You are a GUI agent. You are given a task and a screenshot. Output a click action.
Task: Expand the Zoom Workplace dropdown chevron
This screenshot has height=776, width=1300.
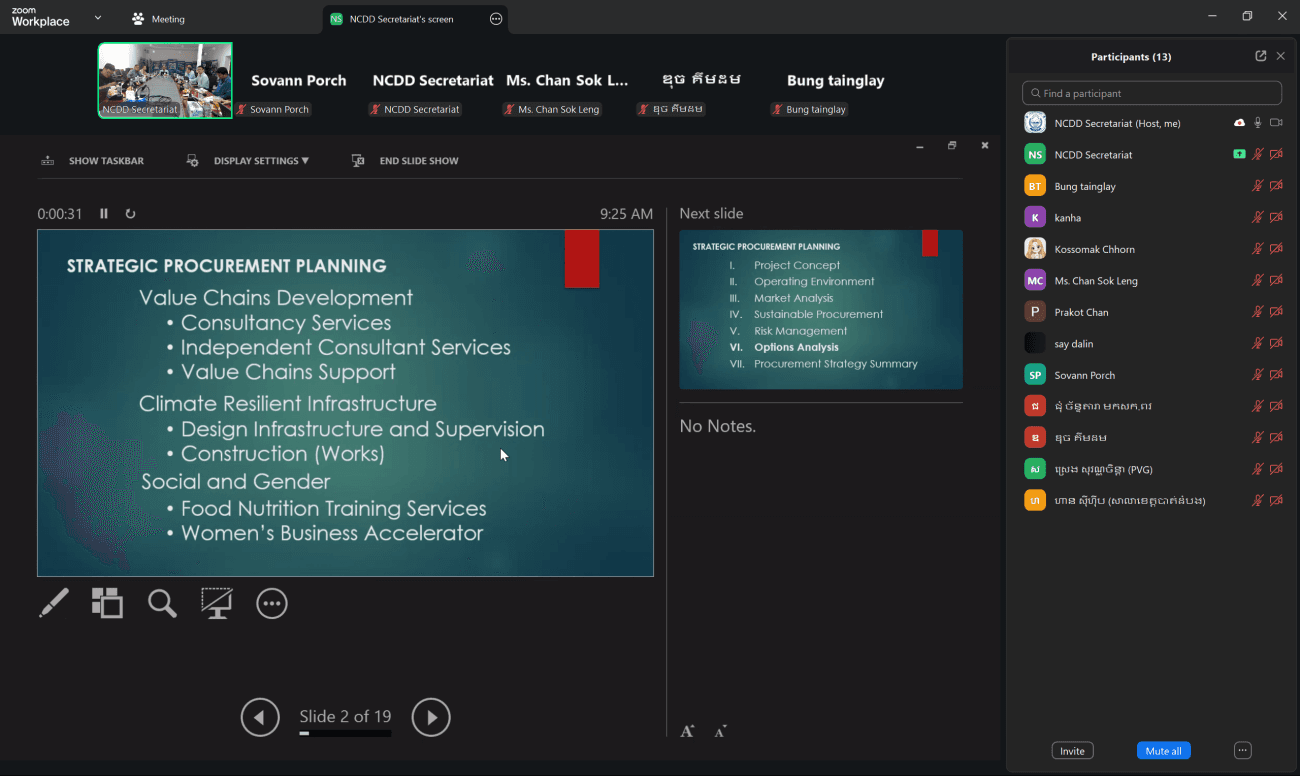tap(97, 18)
